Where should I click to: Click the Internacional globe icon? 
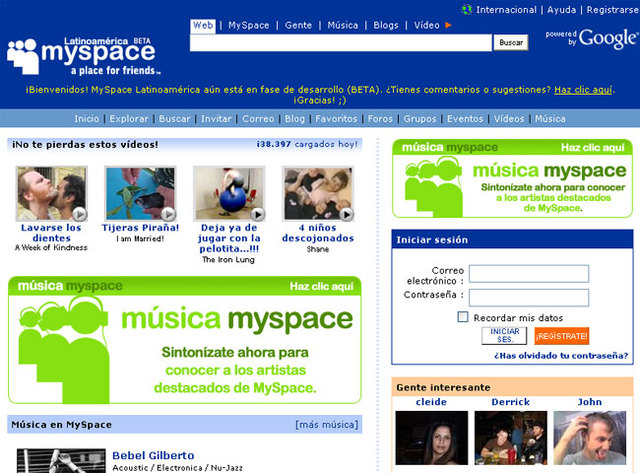(x=467, y=10)
